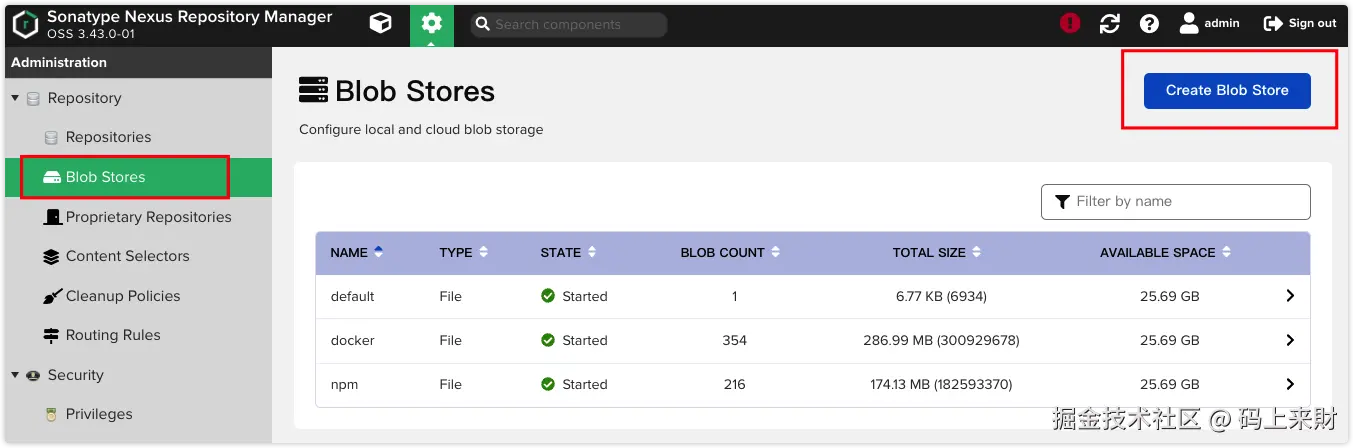Click the red system status alert icon
The width and height of the screenshot is (1353, 448).
1070,23
